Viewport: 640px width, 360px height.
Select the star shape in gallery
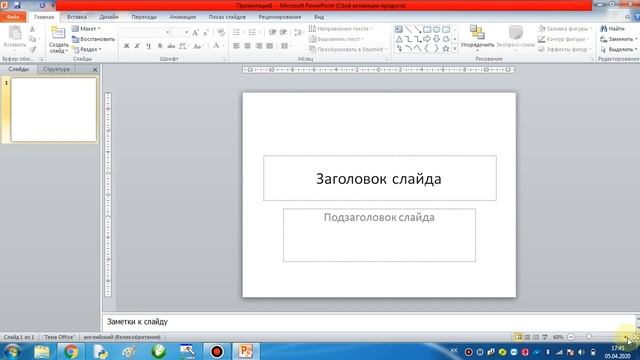click(446, 49)
